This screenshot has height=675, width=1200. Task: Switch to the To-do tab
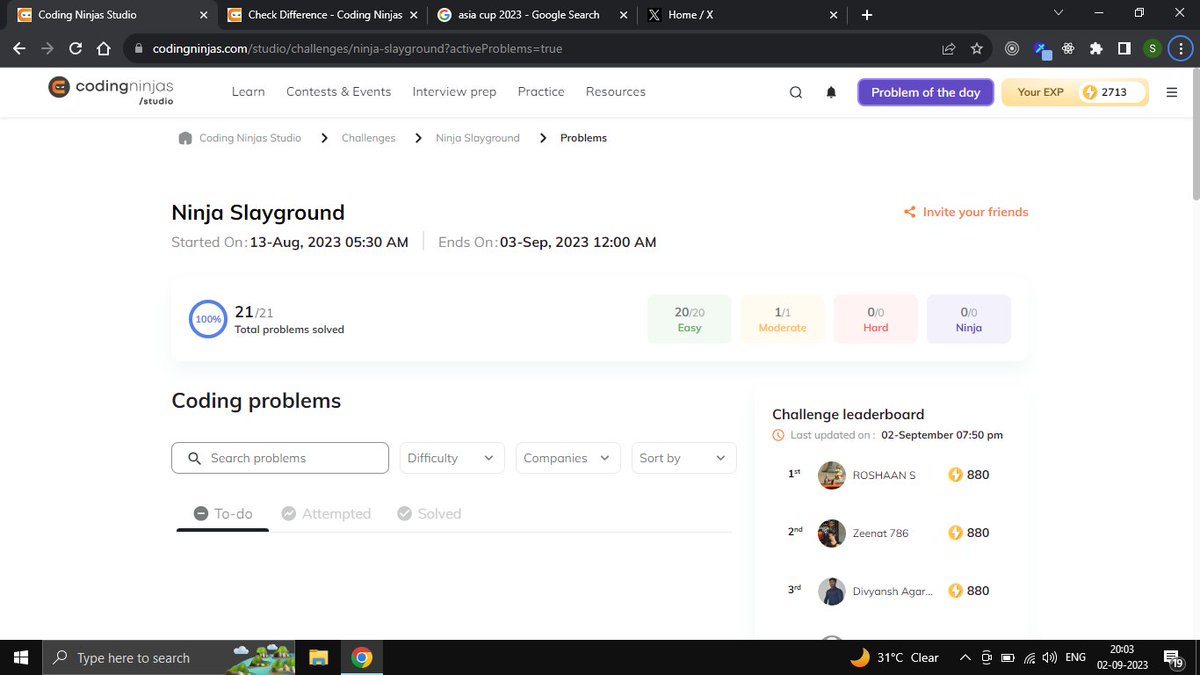[x=223, y=514]
